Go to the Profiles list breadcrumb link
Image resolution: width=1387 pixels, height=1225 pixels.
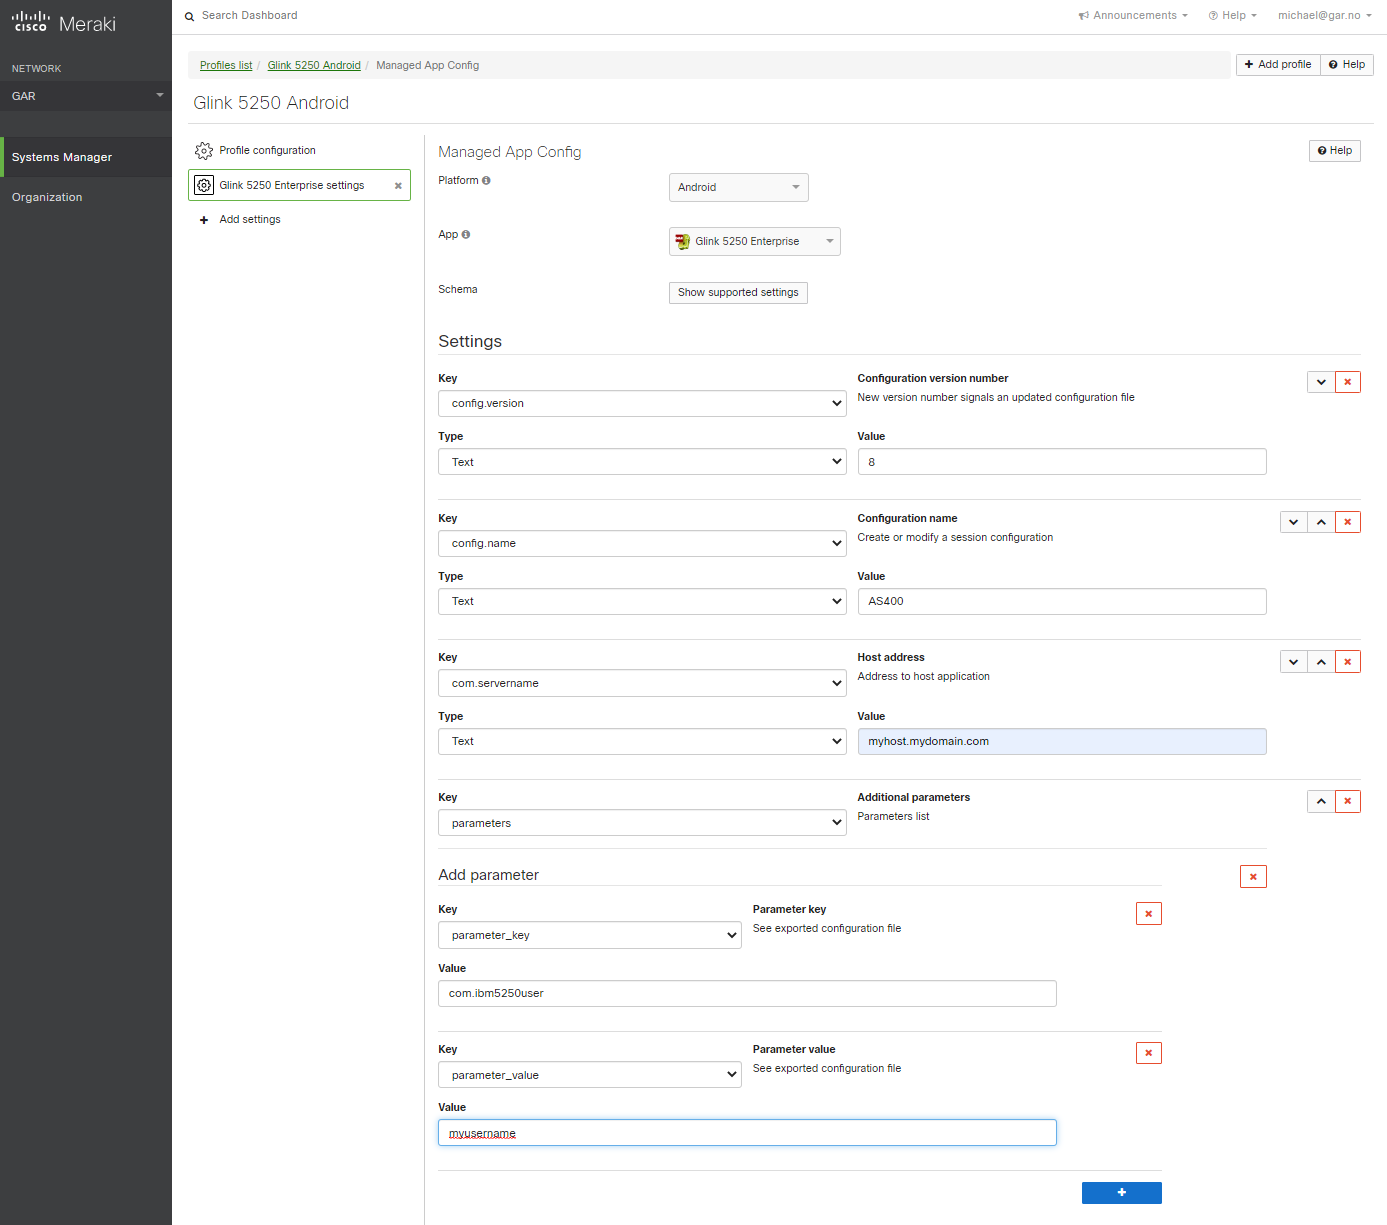coord(226,65)
